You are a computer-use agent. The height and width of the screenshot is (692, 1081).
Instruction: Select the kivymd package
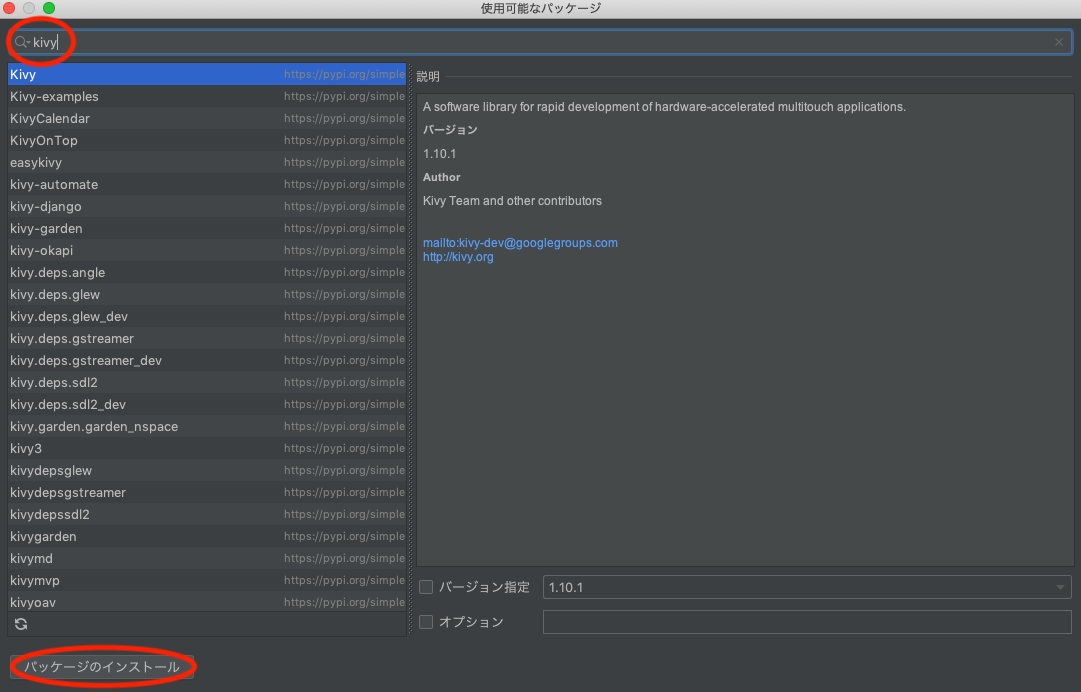207,558
